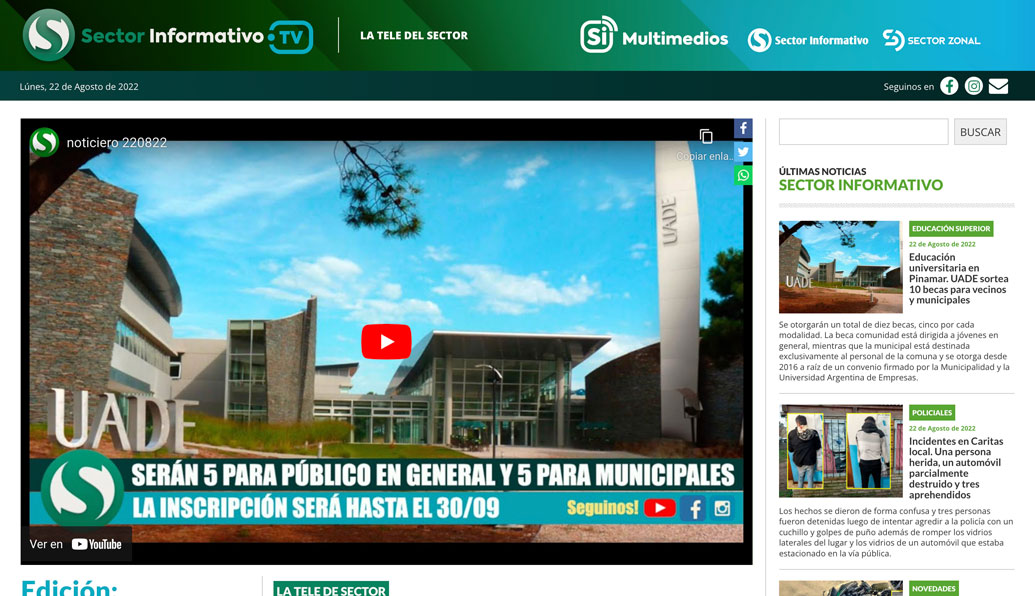Play the noticiero 220822 video
Viewport: 1035px width, 596px height.
click(x=386, y=341)
